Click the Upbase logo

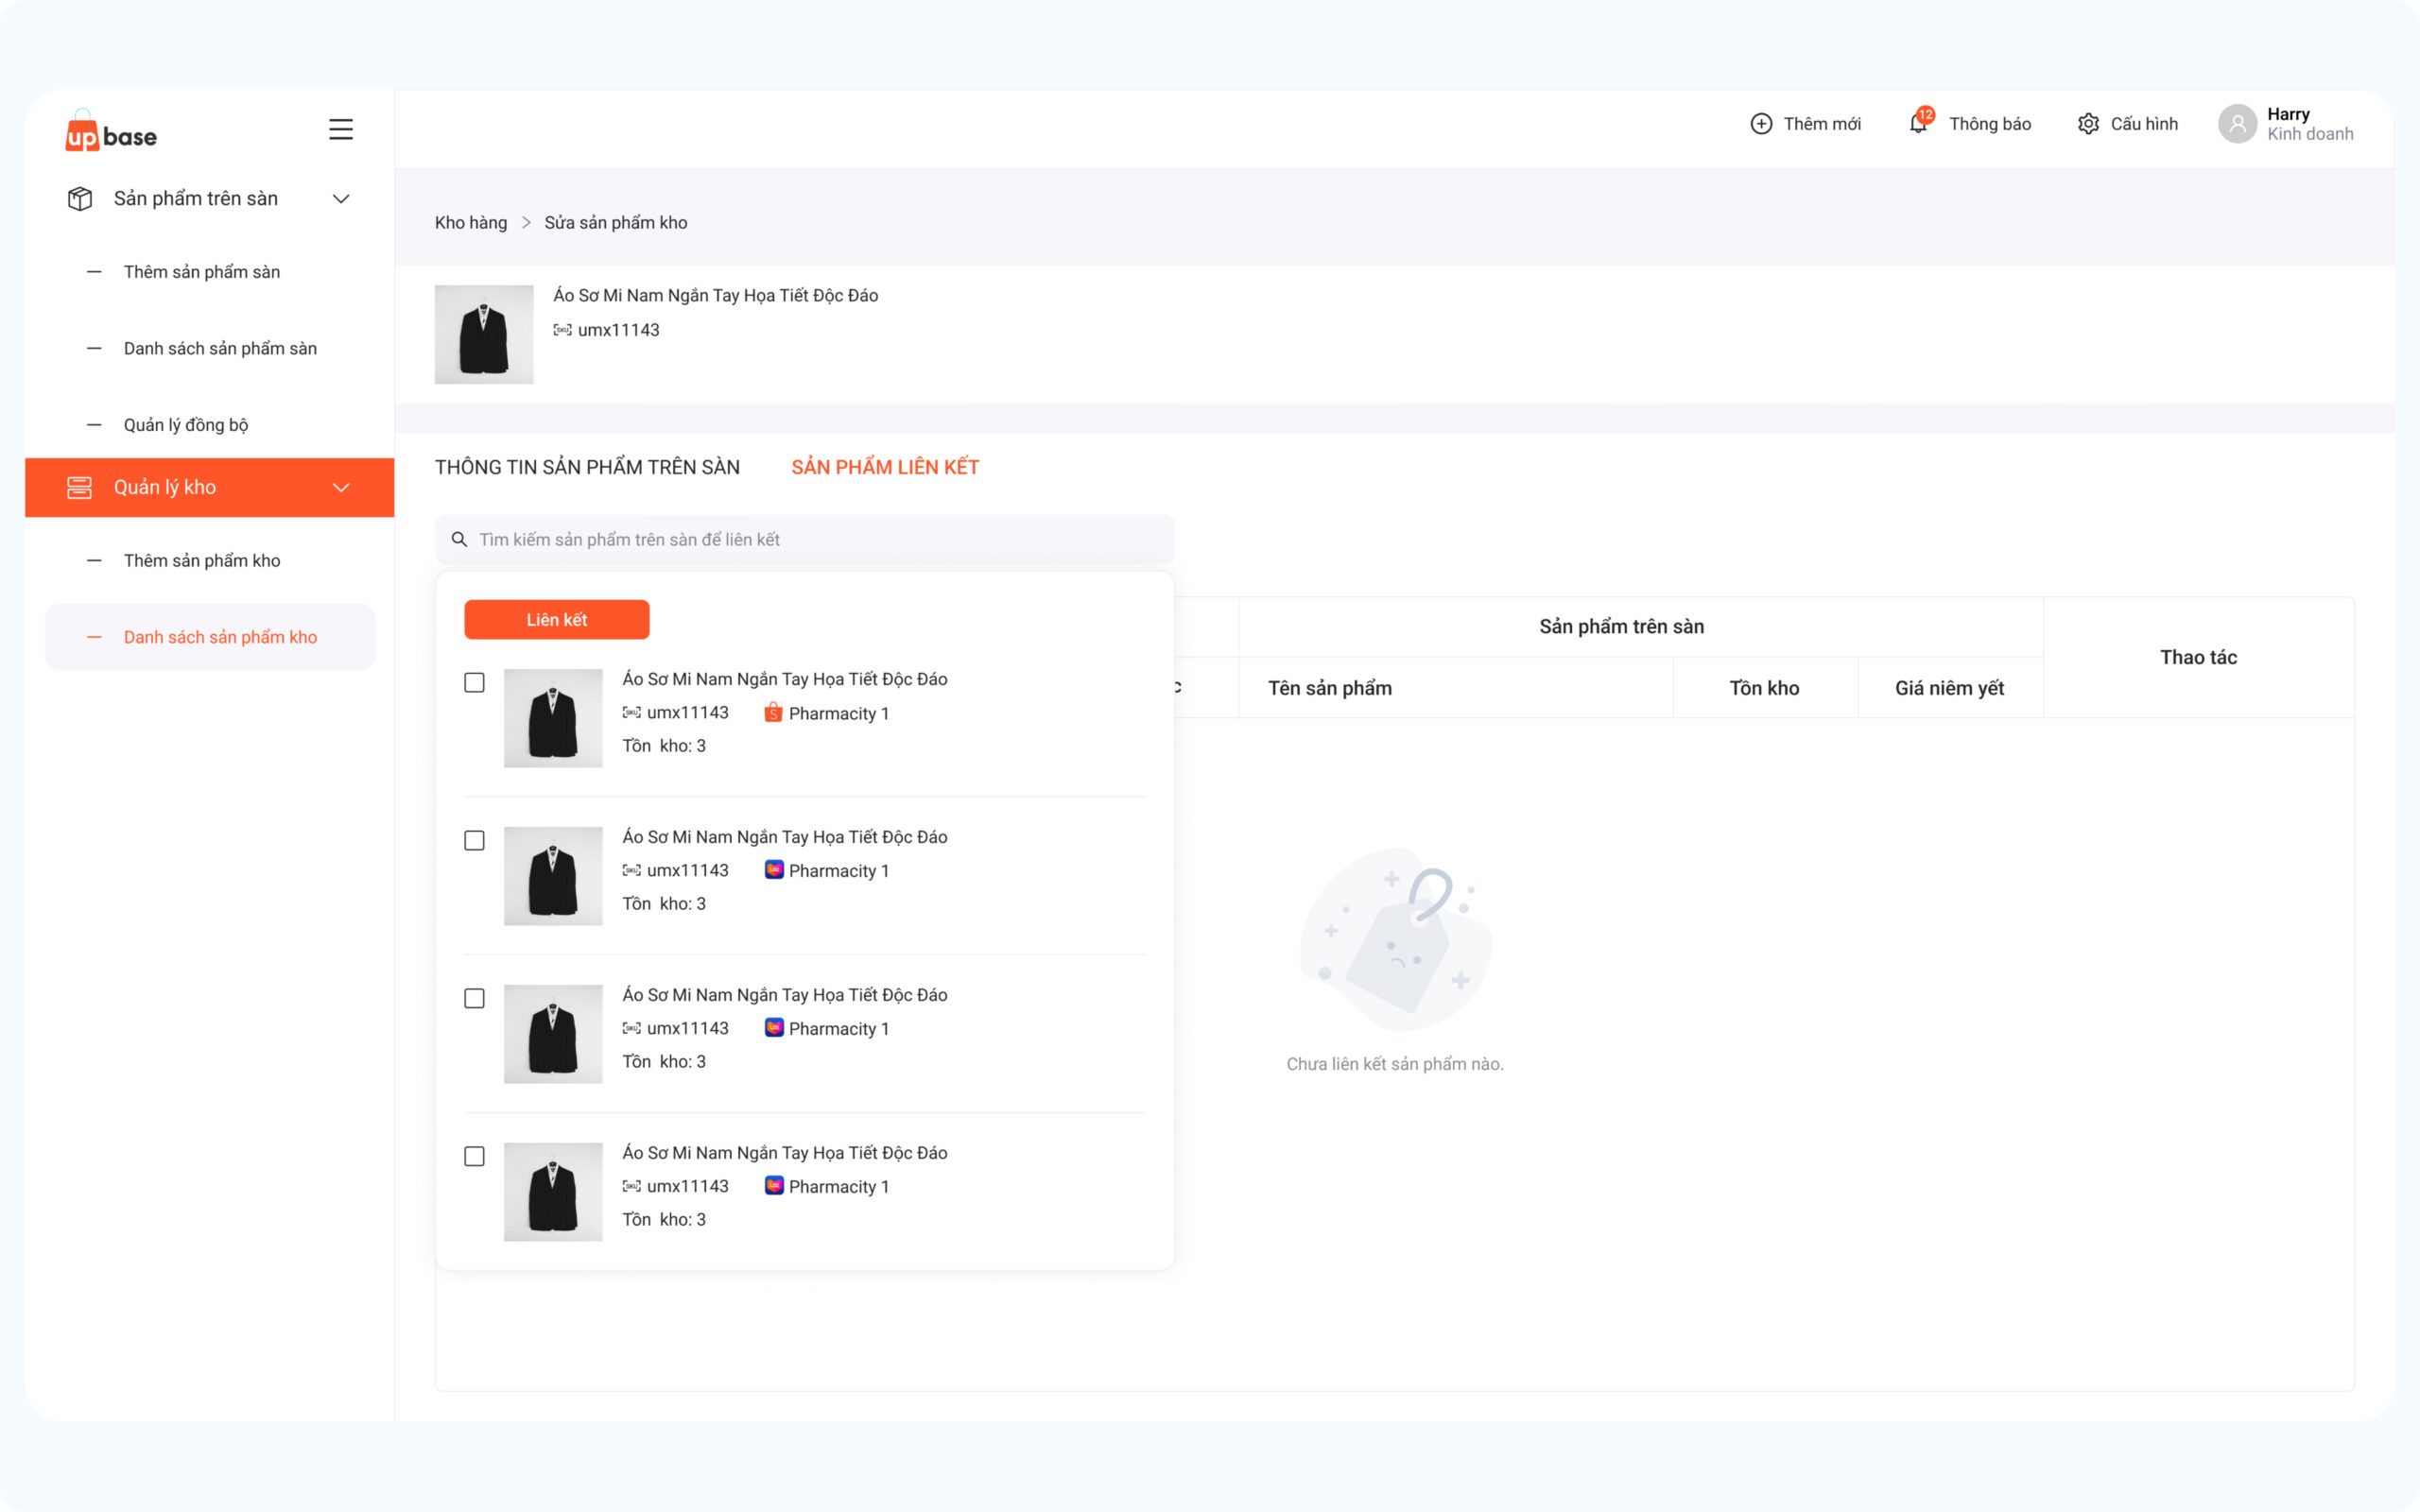pos(111,133)
